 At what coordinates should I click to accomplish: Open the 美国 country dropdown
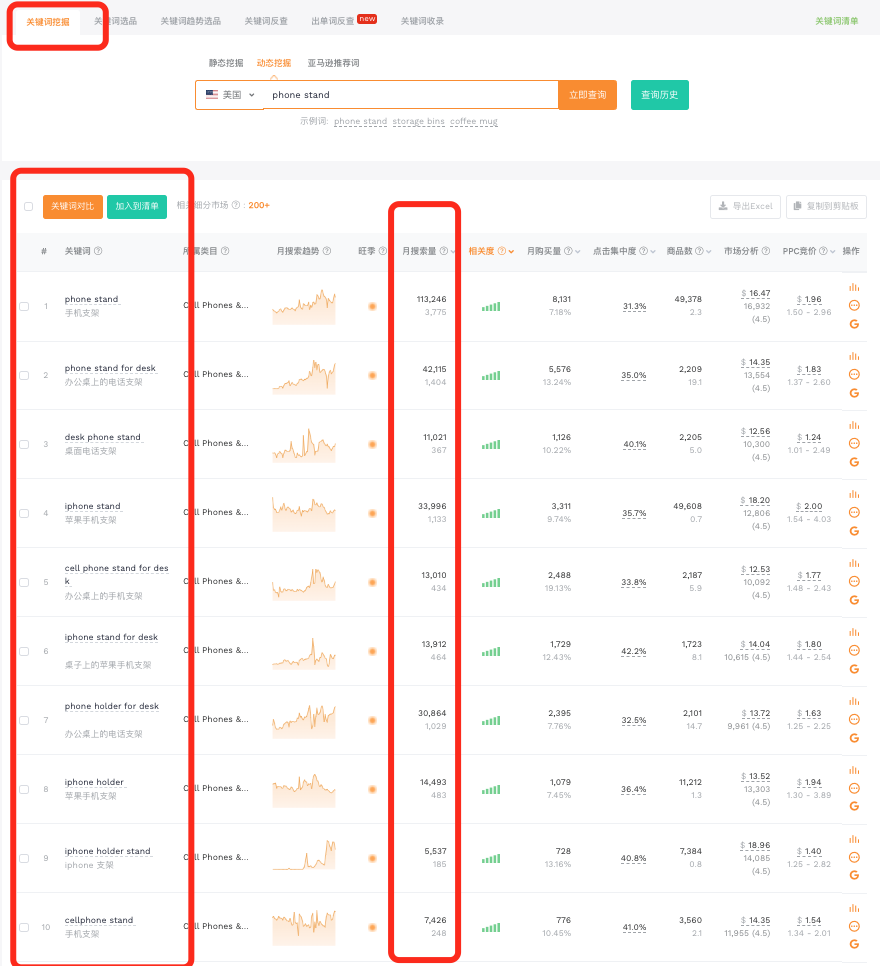[230, 95]
